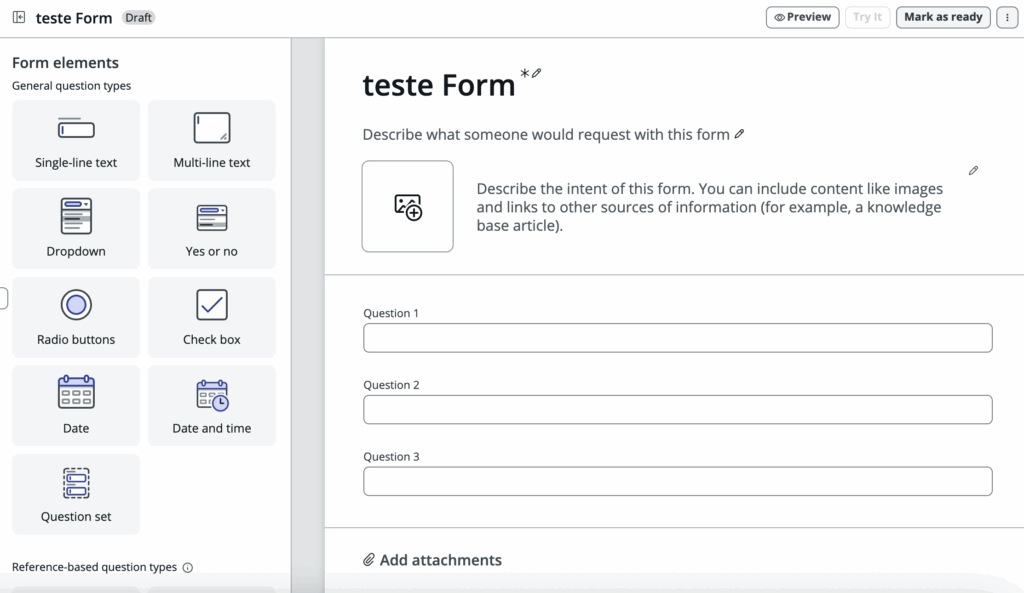This screenshot has height=593, width=1024.
Task: Select the Radio buttons element
Action: pyautogui.click(x=76, y=318)
